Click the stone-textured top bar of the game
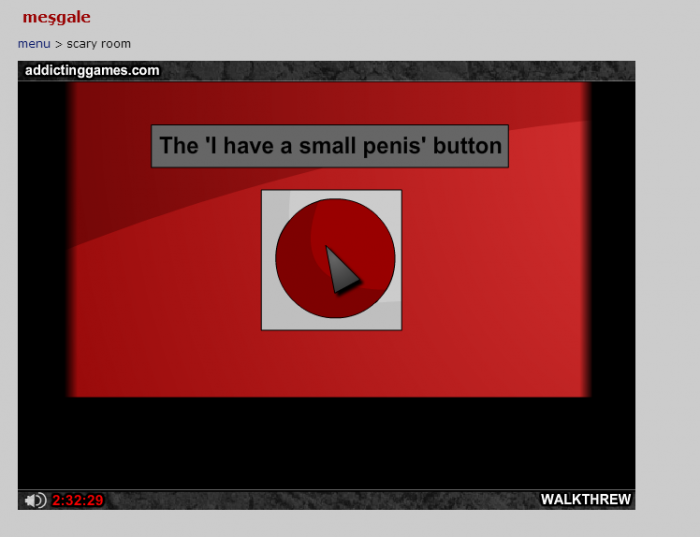 400,70
